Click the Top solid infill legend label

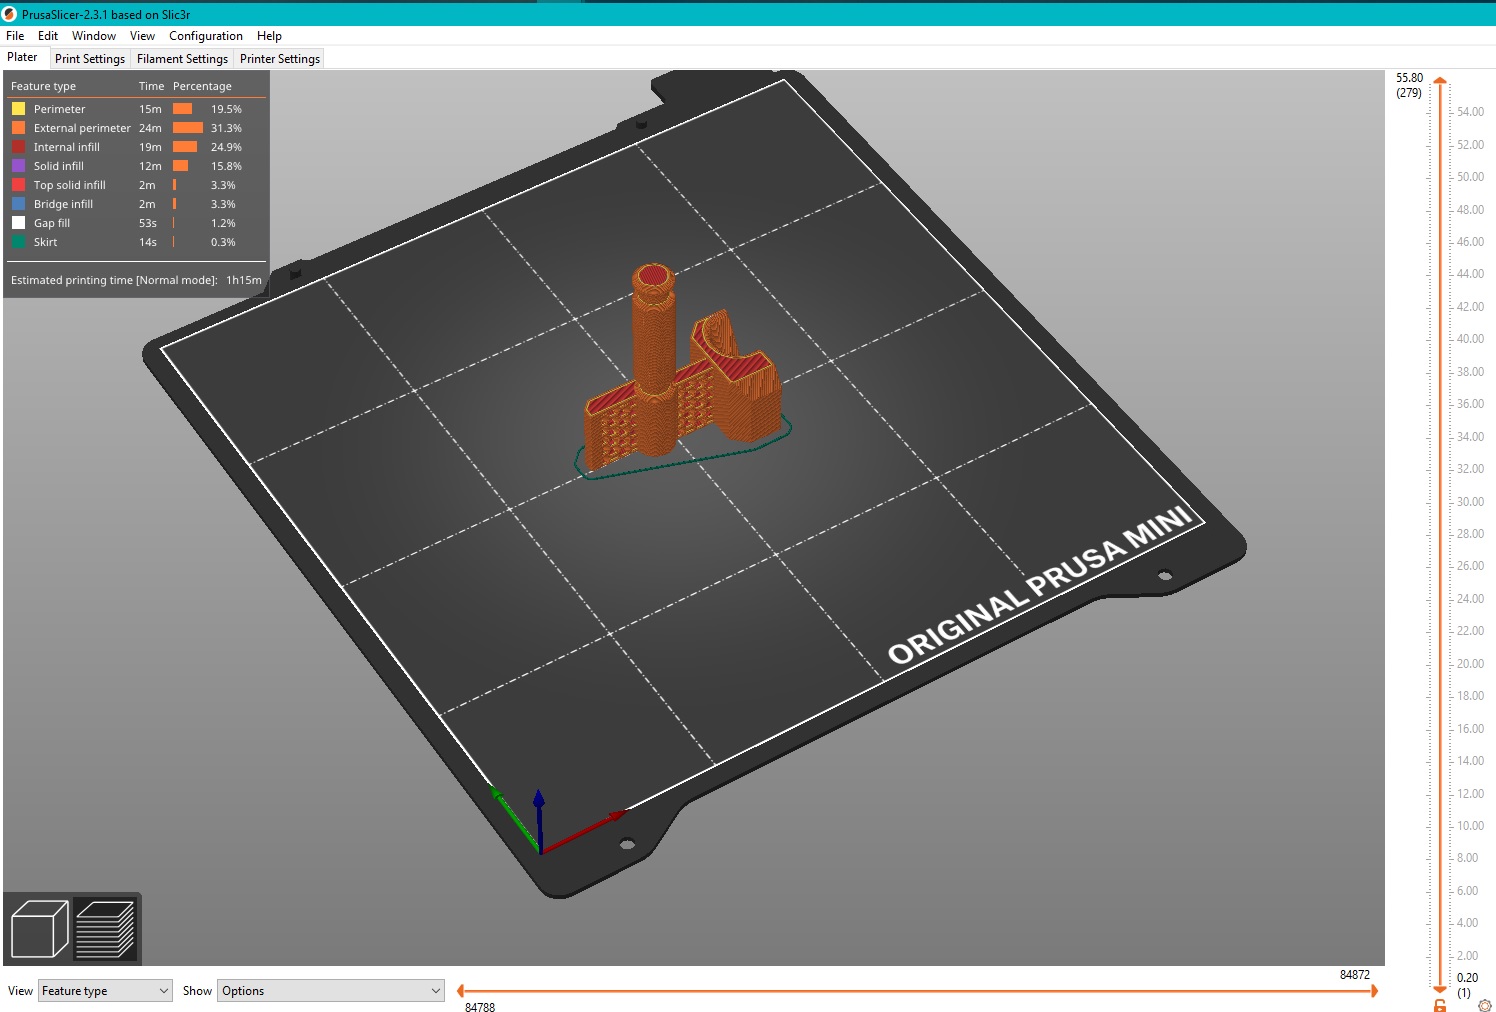click(x=69, y=185)
